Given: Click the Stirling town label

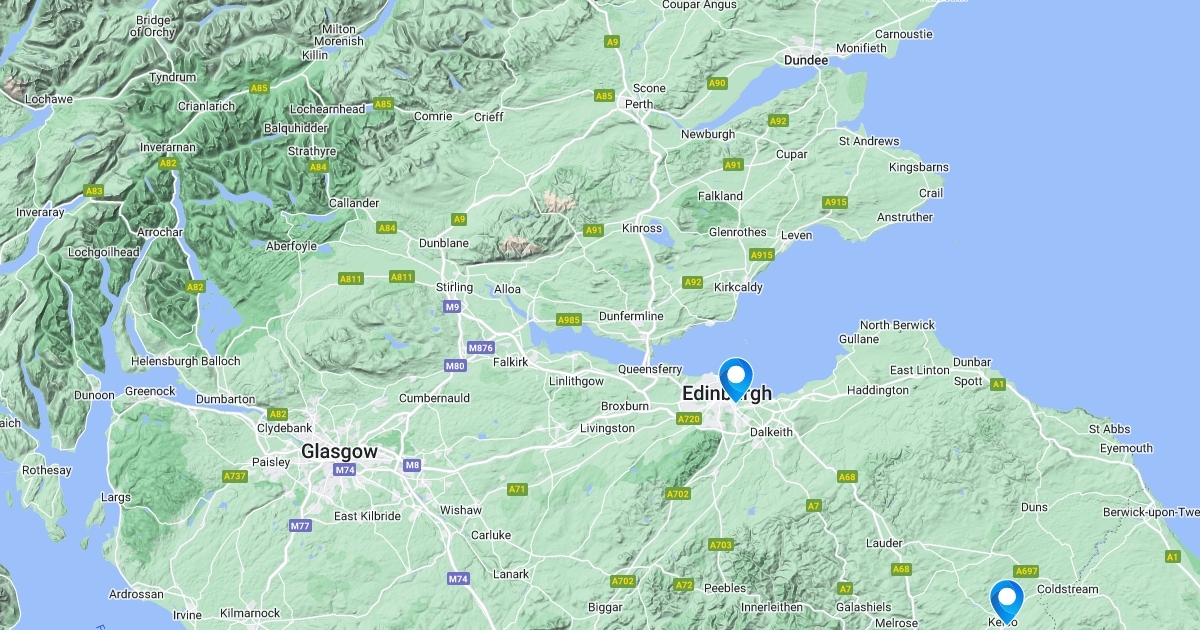Looking at the screenshot, I should 454,288.
